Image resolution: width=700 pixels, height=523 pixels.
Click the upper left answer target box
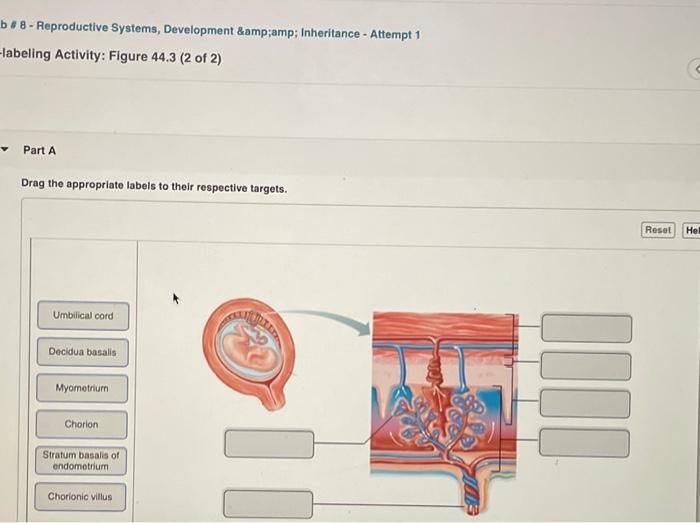(269, 444)
